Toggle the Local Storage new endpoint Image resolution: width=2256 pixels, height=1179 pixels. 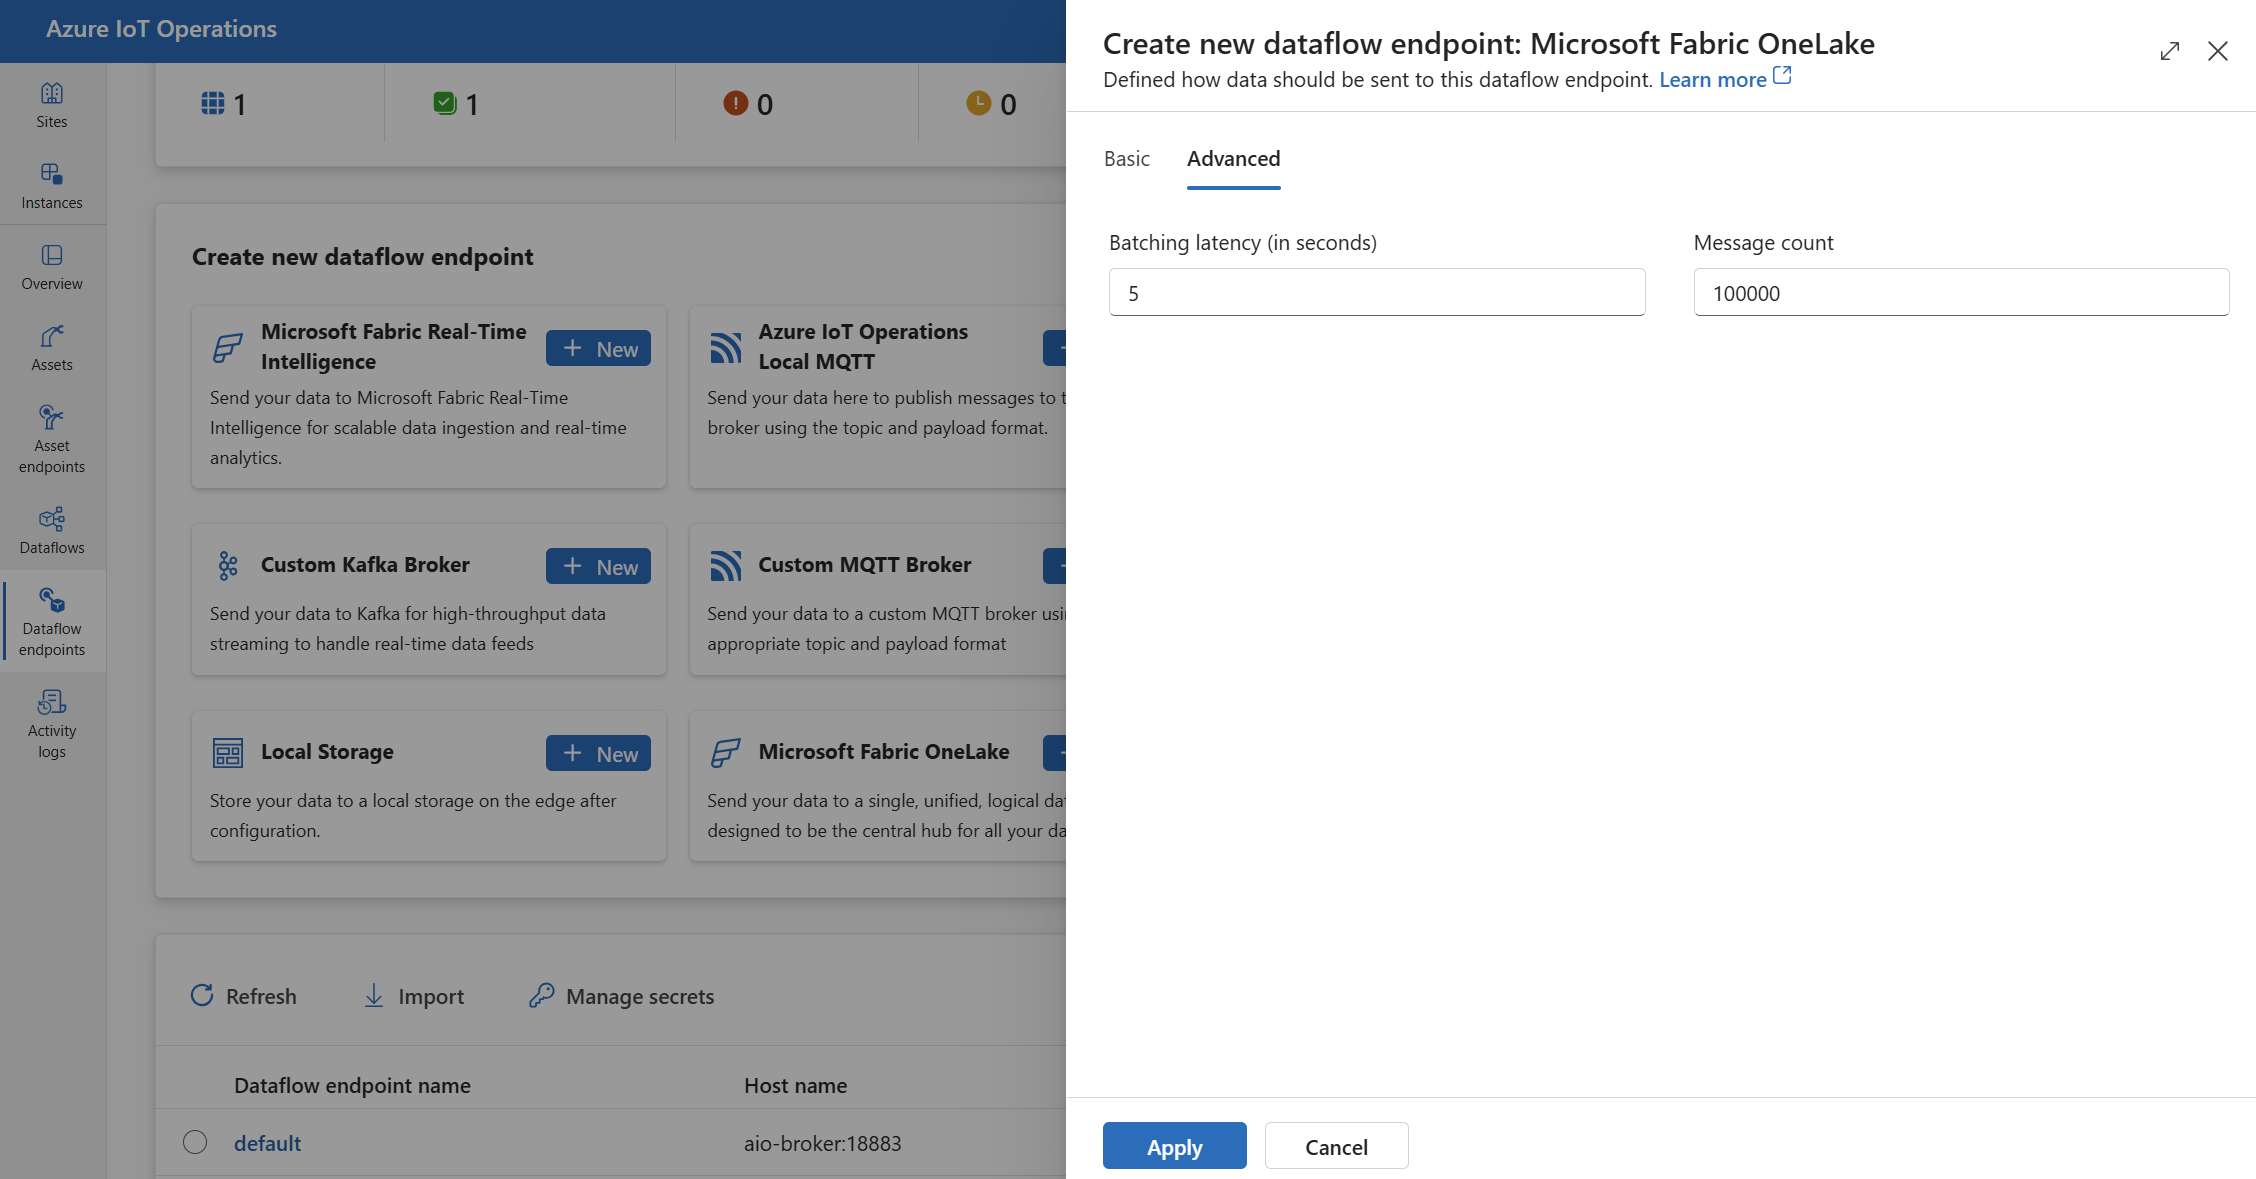pyautogui.click(x=597, y=751)
